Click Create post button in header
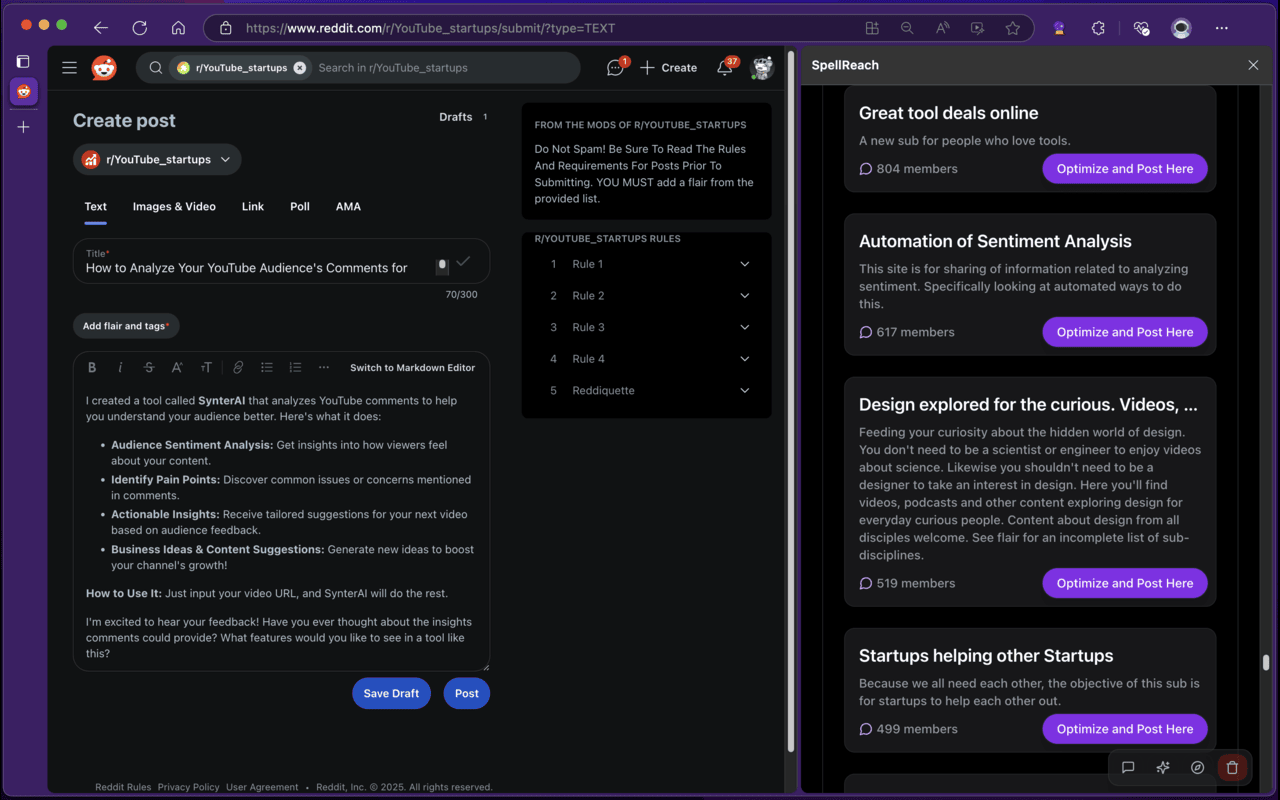 pos(668,68)
